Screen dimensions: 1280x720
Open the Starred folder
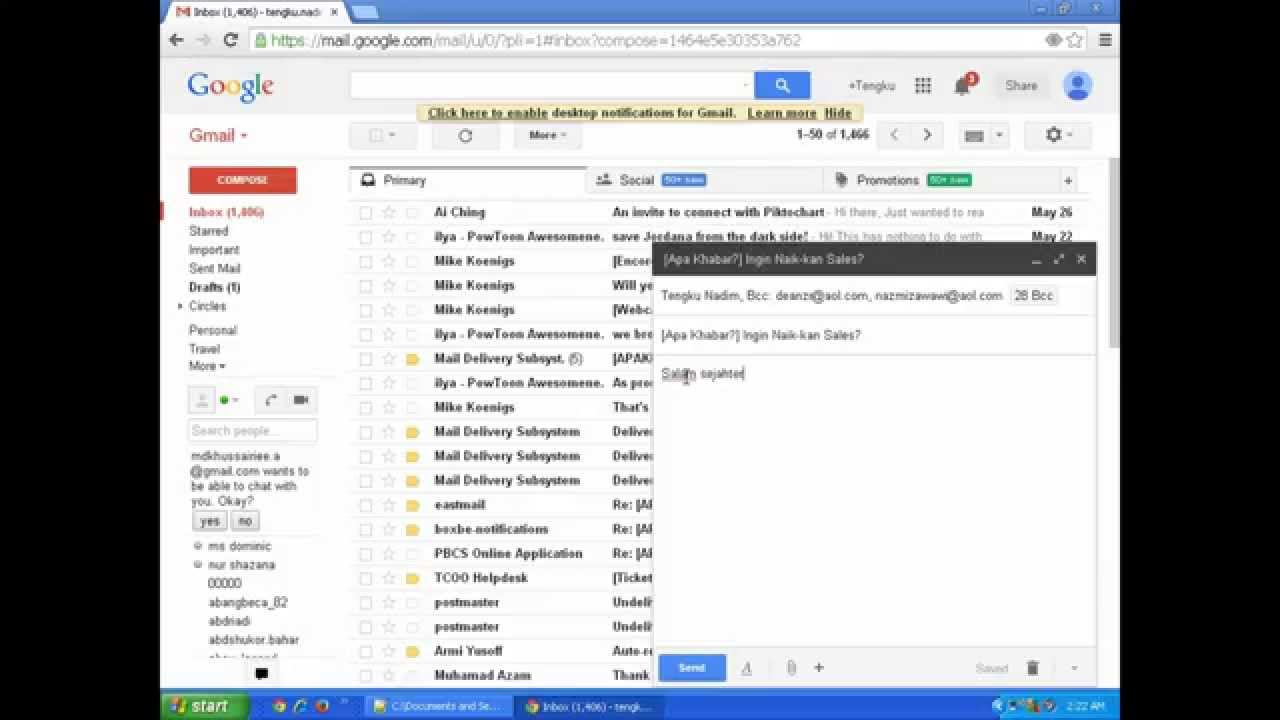tap(208, 231)
